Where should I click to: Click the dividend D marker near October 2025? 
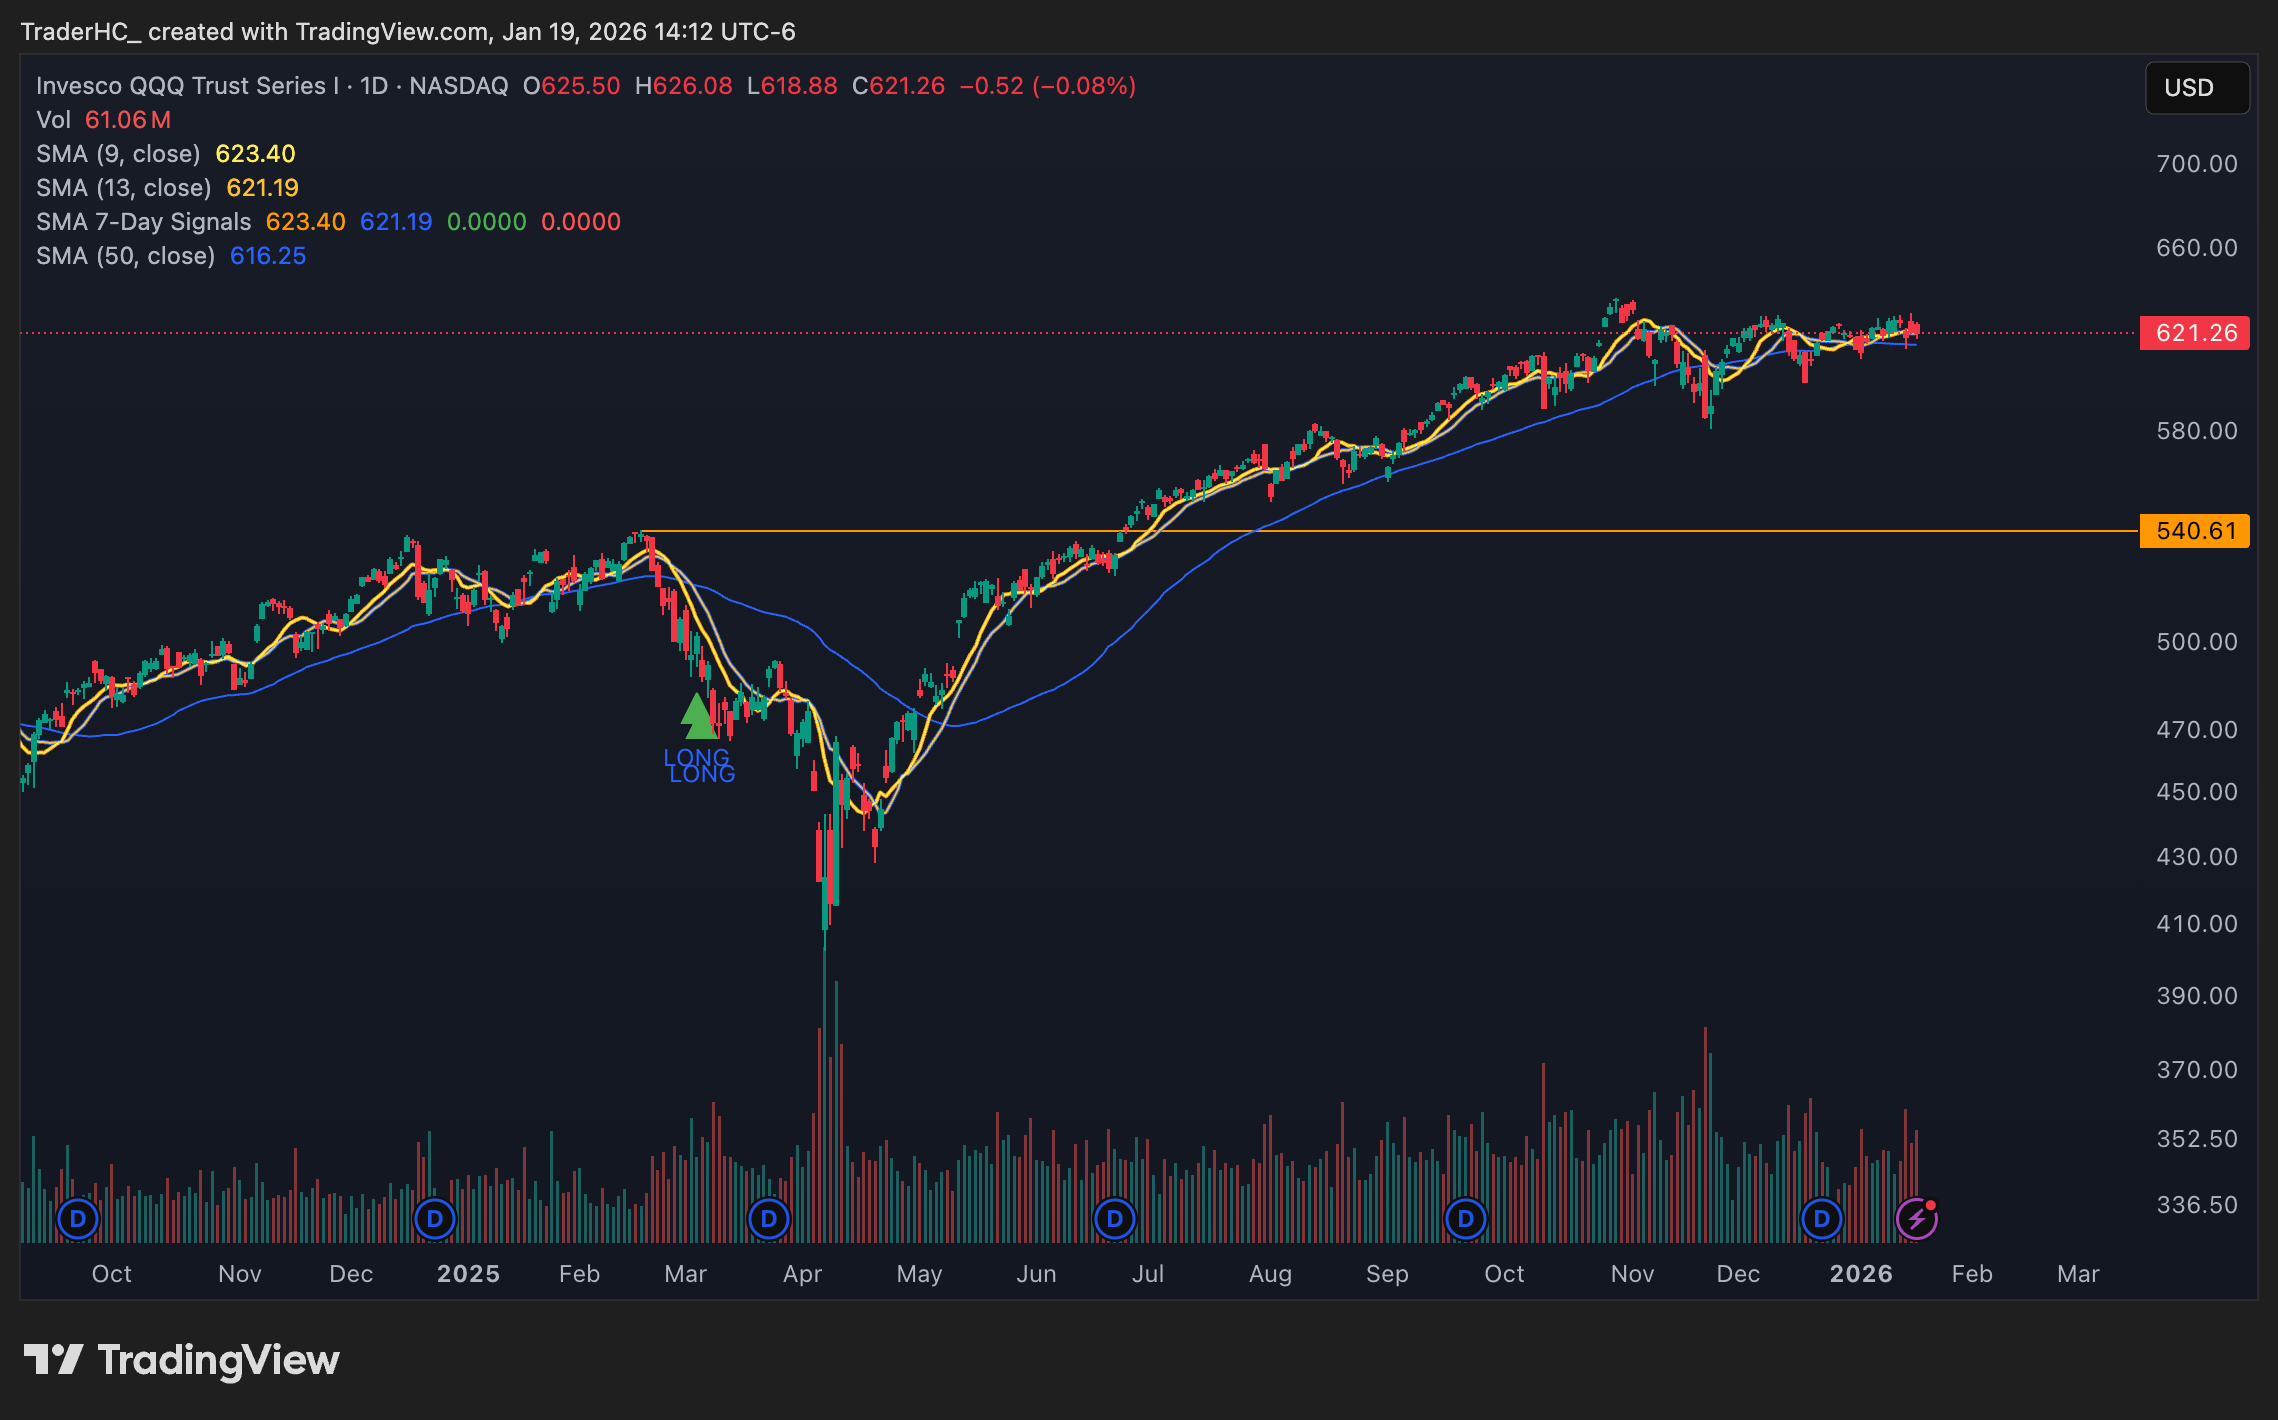tap(1465, 1219)
